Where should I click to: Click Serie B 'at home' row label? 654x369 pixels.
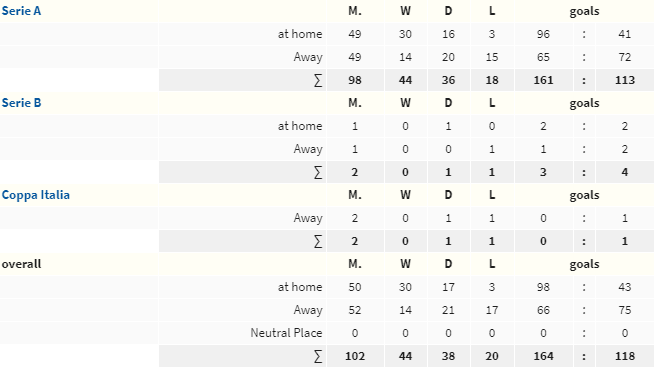point(300,126)
